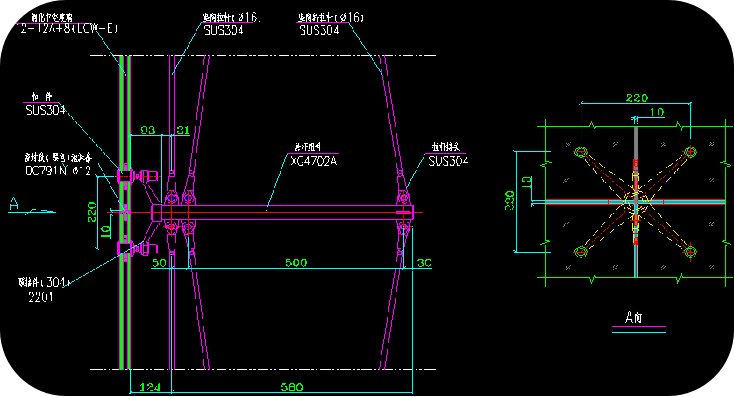Image resolution: width=735 pixels, height=397 pixels.
Task: Click the 50 dimension text
Action: pyautogui.click(x=159, y=262)
